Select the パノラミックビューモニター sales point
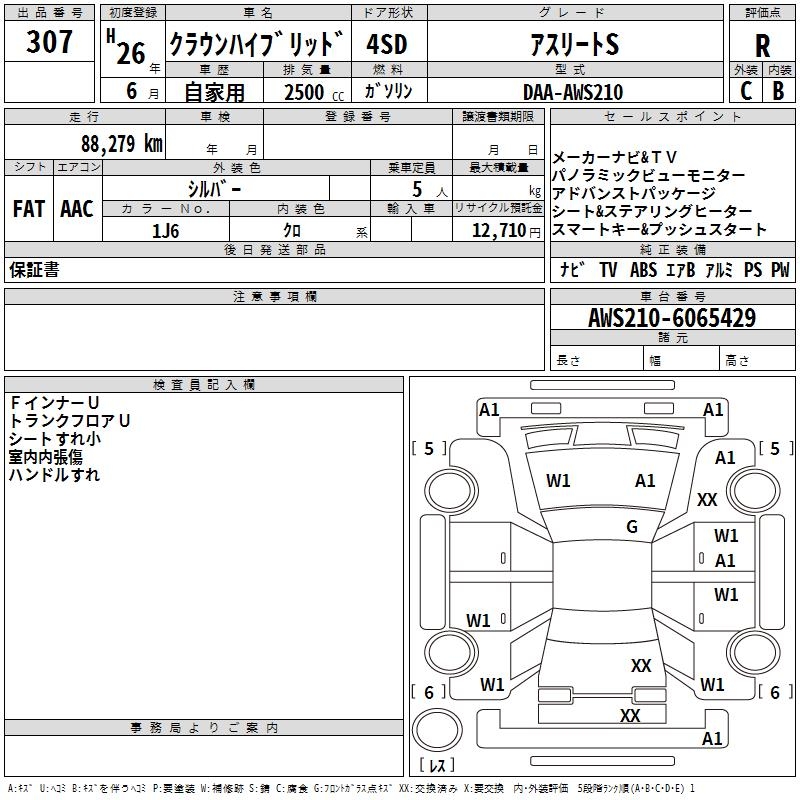Viewport: 800px width, 800px height. pos(648,175)
